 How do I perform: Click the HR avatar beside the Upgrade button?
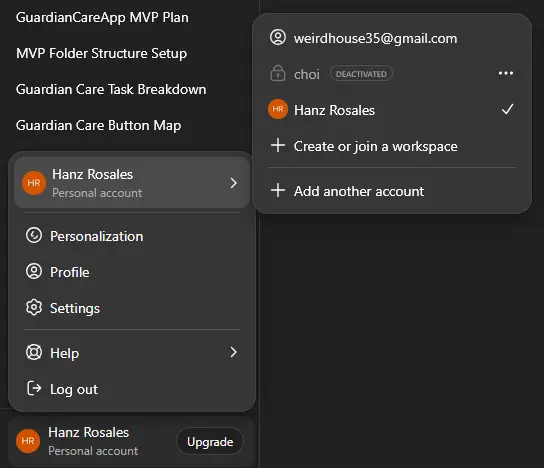click(x=28, y=441)
